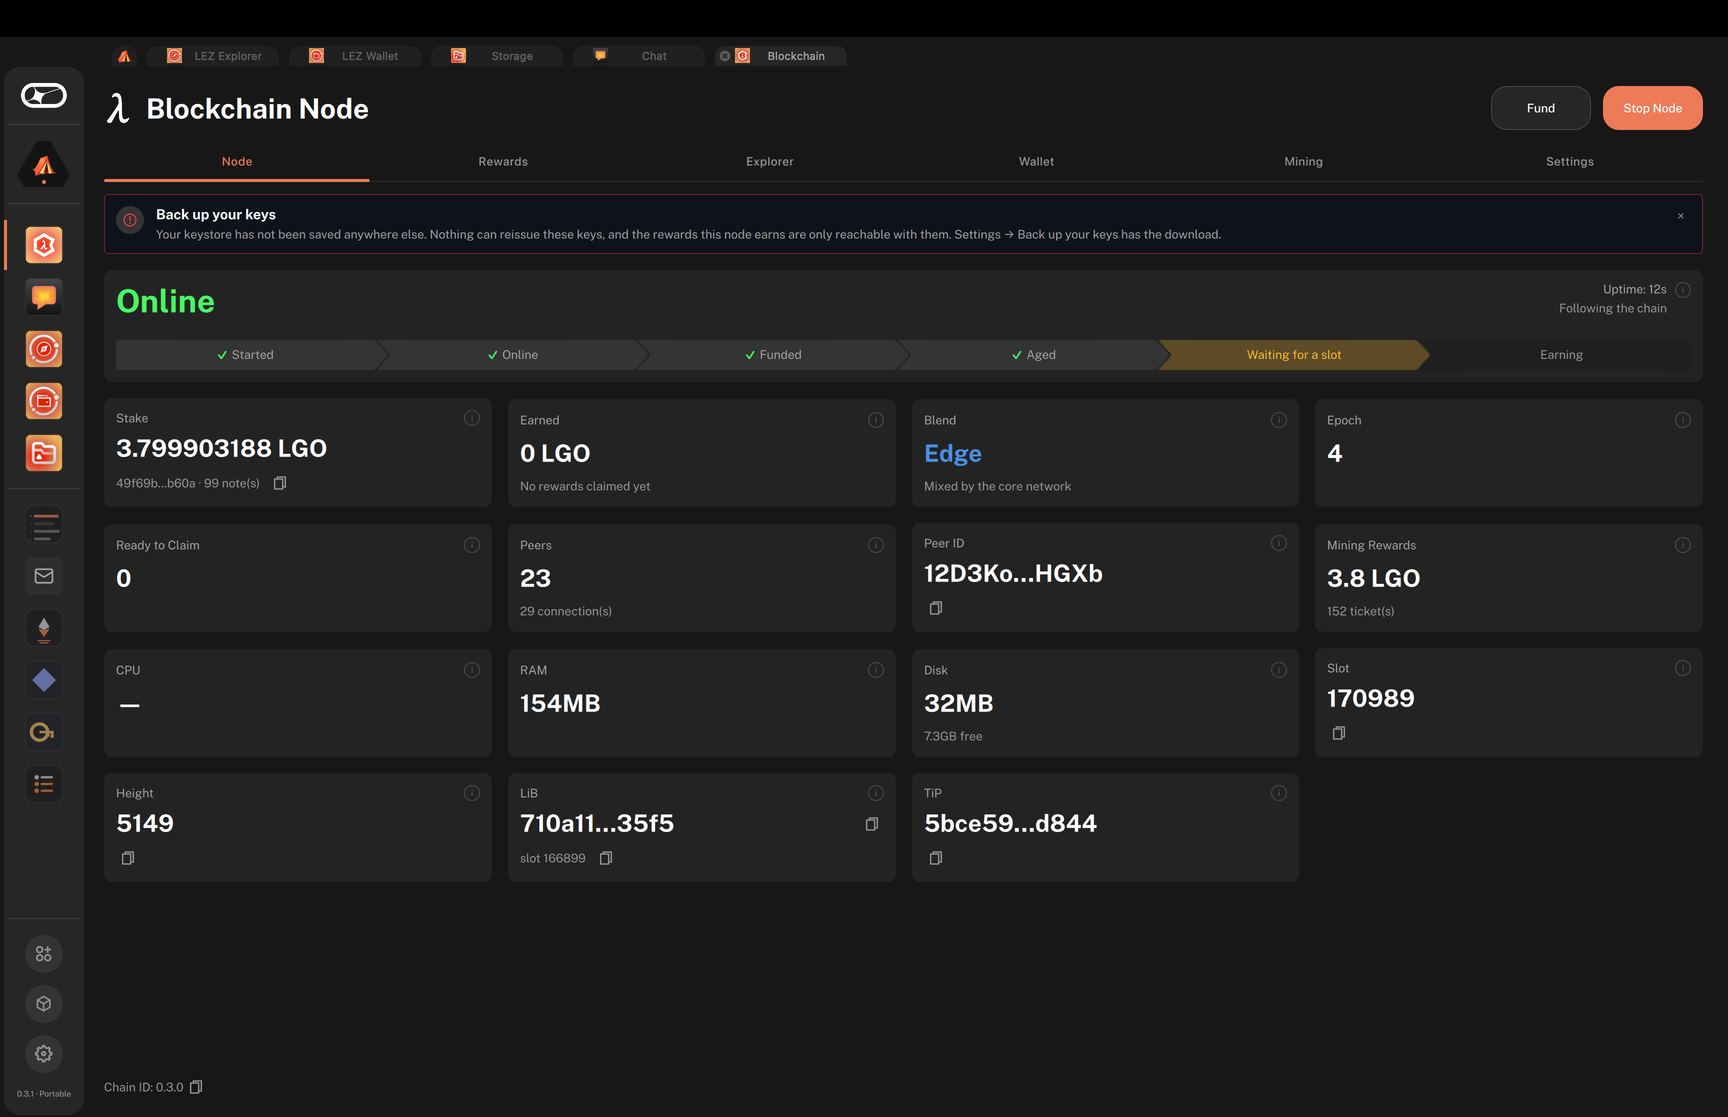
Task: Open the Ethereum logo icon in sidebar
Action: pos(44,628)
